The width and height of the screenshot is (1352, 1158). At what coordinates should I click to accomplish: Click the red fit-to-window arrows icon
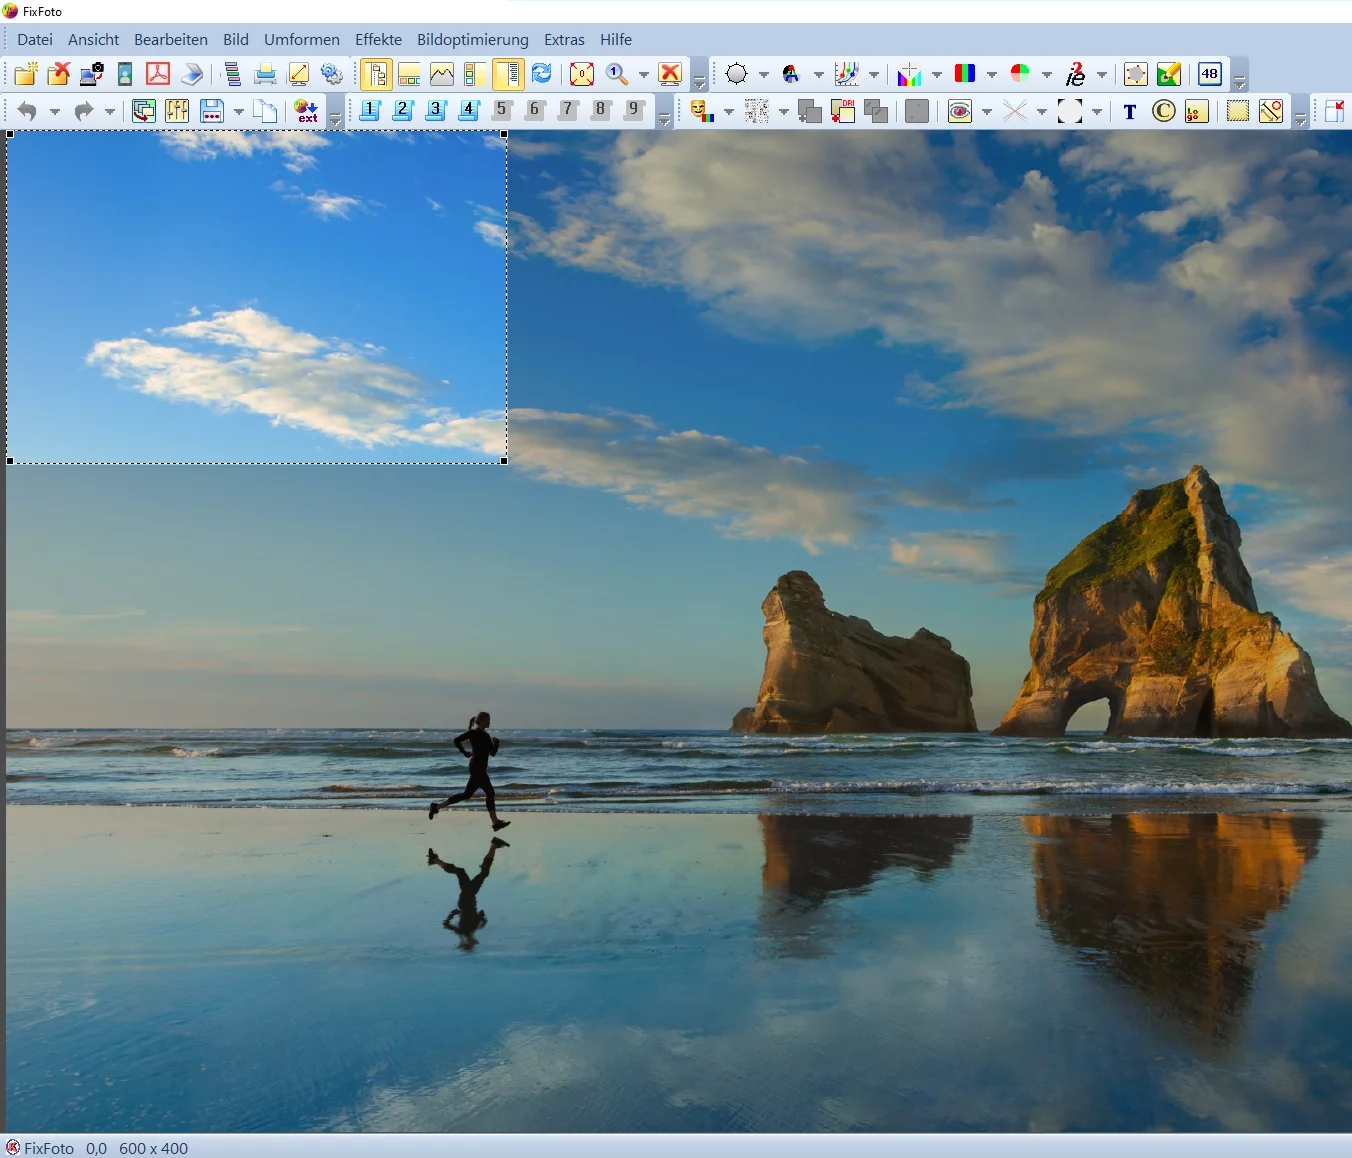[x=581, y=74]
